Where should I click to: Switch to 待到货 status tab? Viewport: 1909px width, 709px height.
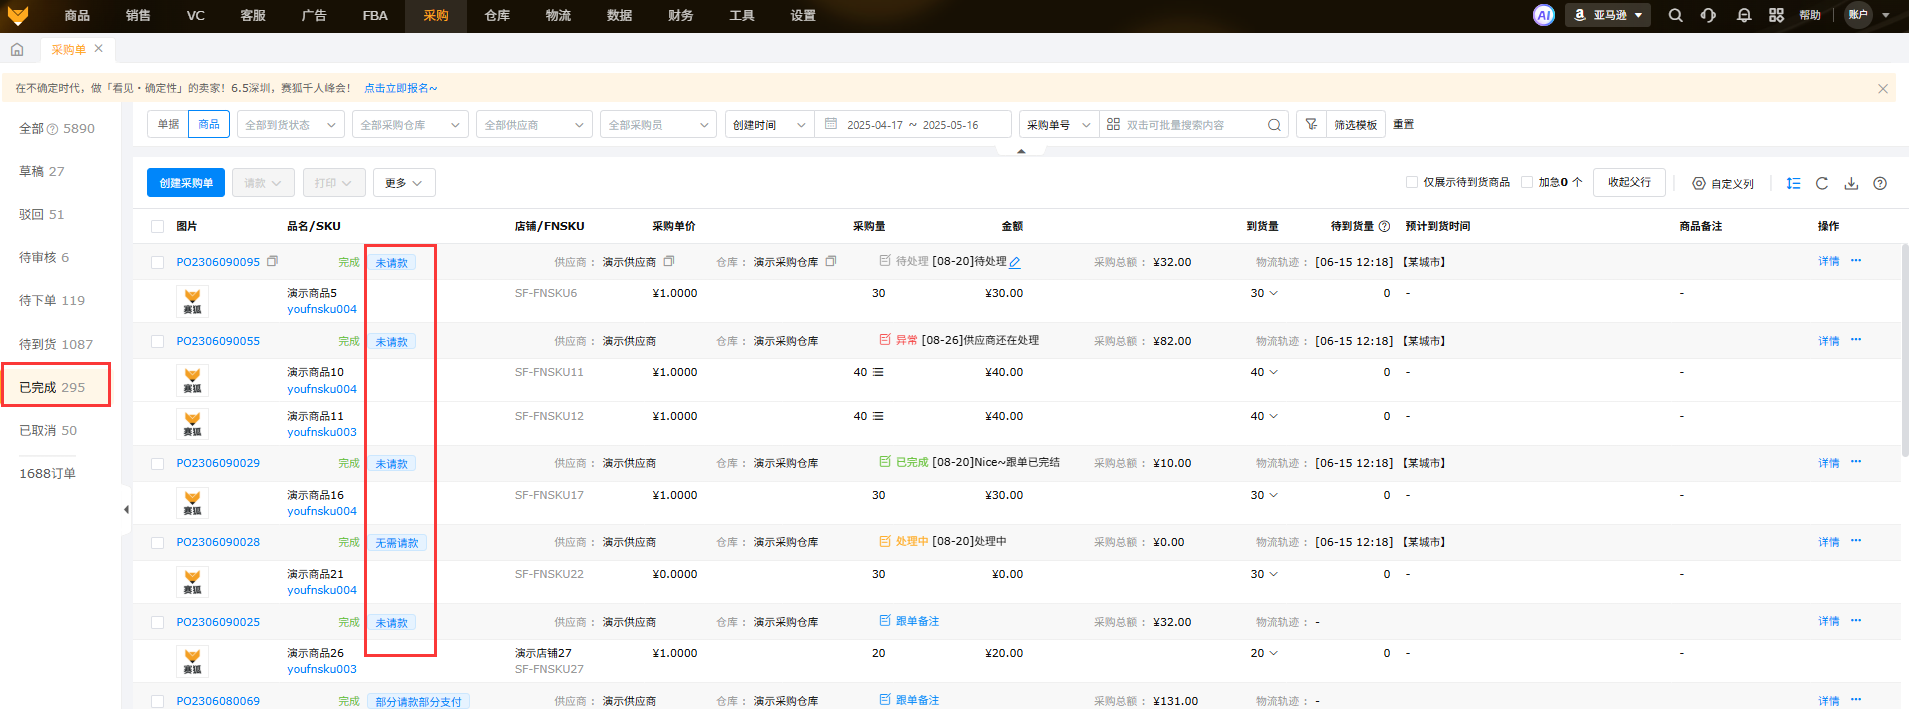tap(56, 344)
